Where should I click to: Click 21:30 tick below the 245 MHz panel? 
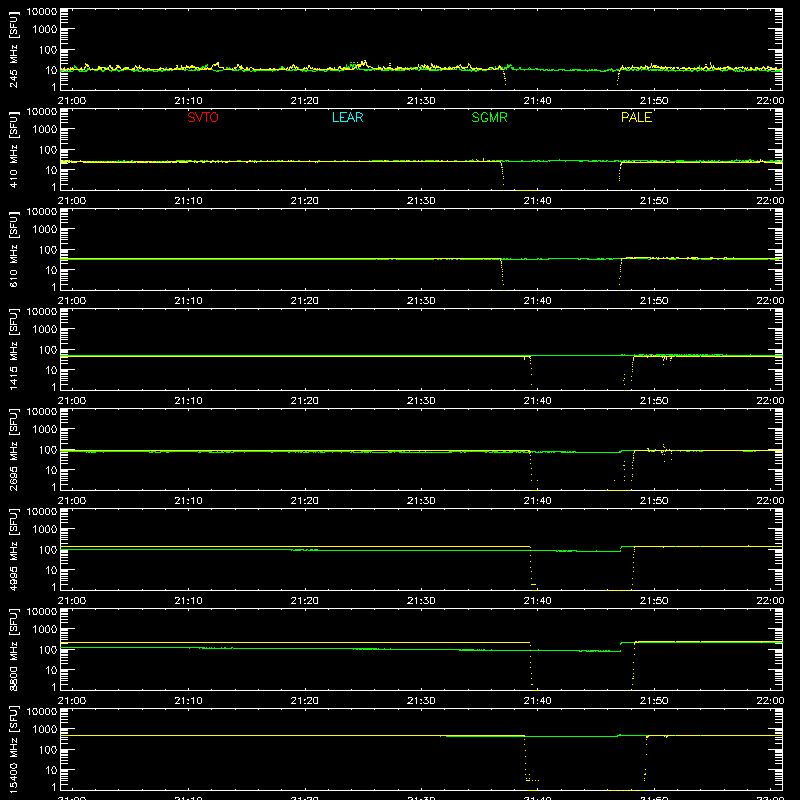(x=421, y=101)
